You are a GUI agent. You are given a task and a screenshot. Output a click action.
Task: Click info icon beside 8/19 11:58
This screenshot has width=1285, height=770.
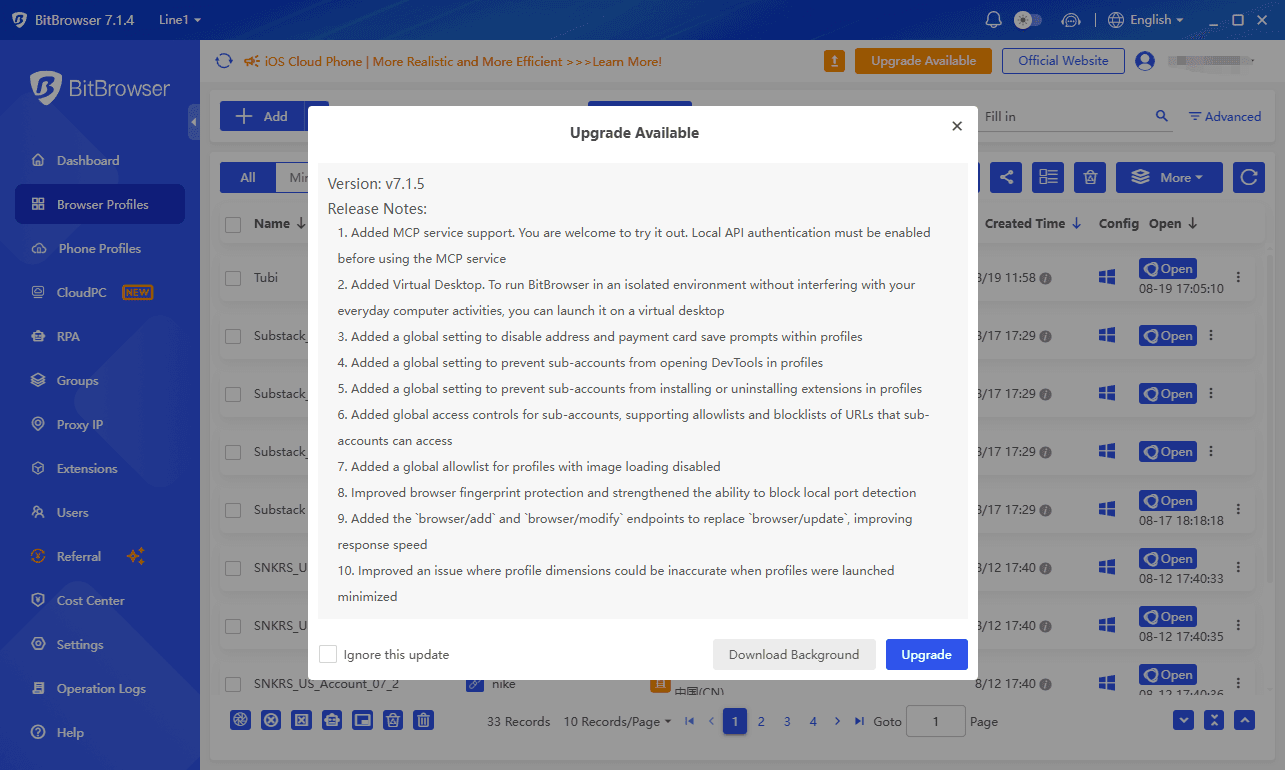click(1045, 278)
